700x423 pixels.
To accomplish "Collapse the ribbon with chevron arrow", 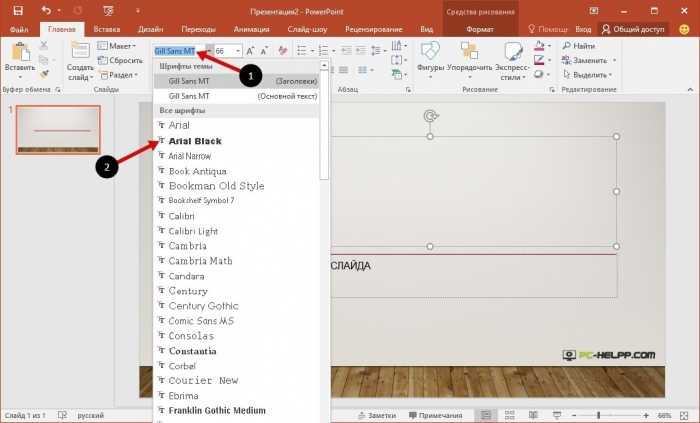I will pos(690,90).
